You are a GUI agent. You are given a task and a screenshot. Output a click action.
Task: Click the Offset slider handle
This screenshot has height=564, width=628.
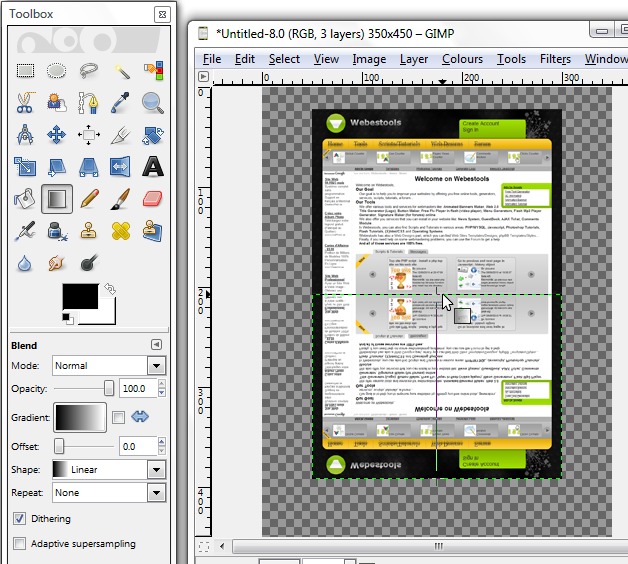coord(59,446)
